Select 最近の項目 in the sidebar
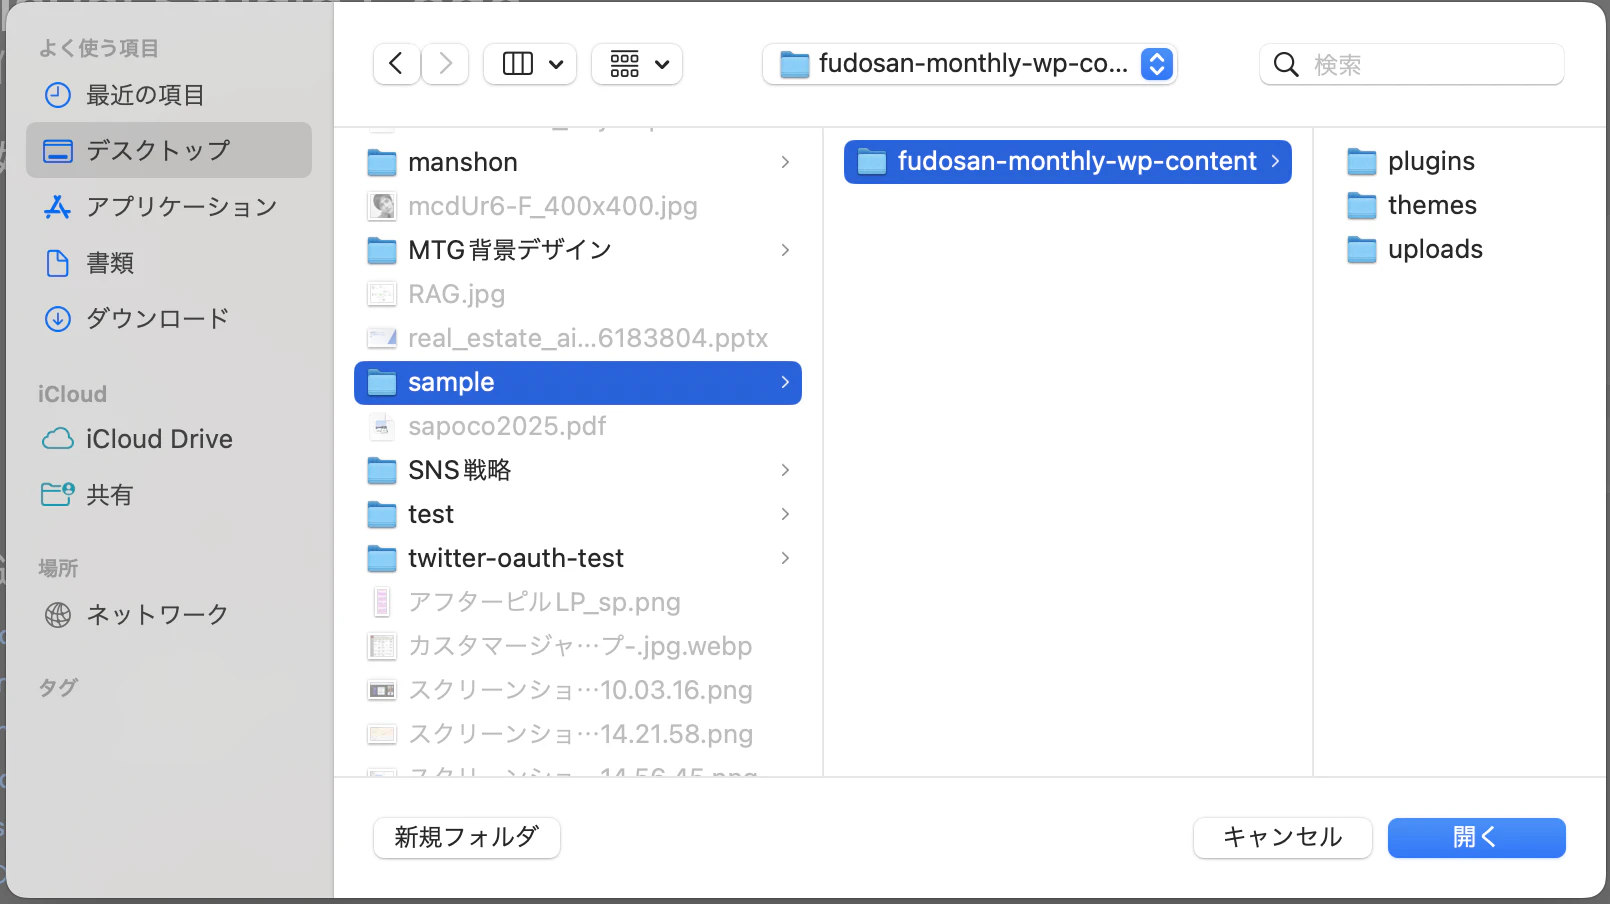This screenshot has width=1610, height=904. coord(169,95)
